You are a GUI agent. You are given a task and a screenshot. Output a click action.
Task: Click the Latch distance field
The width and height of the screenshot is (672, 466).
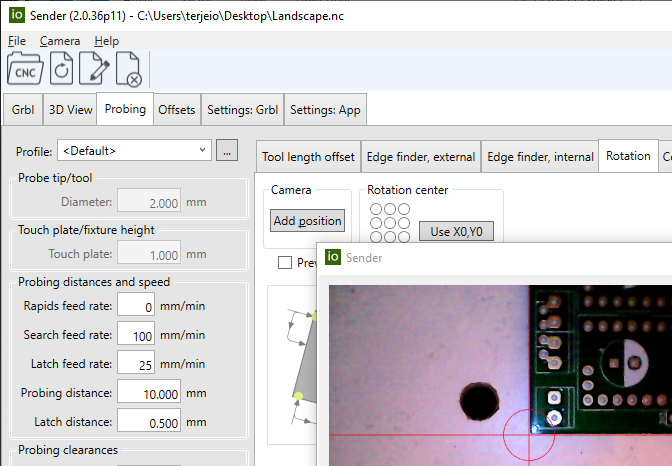click(149, 422)
